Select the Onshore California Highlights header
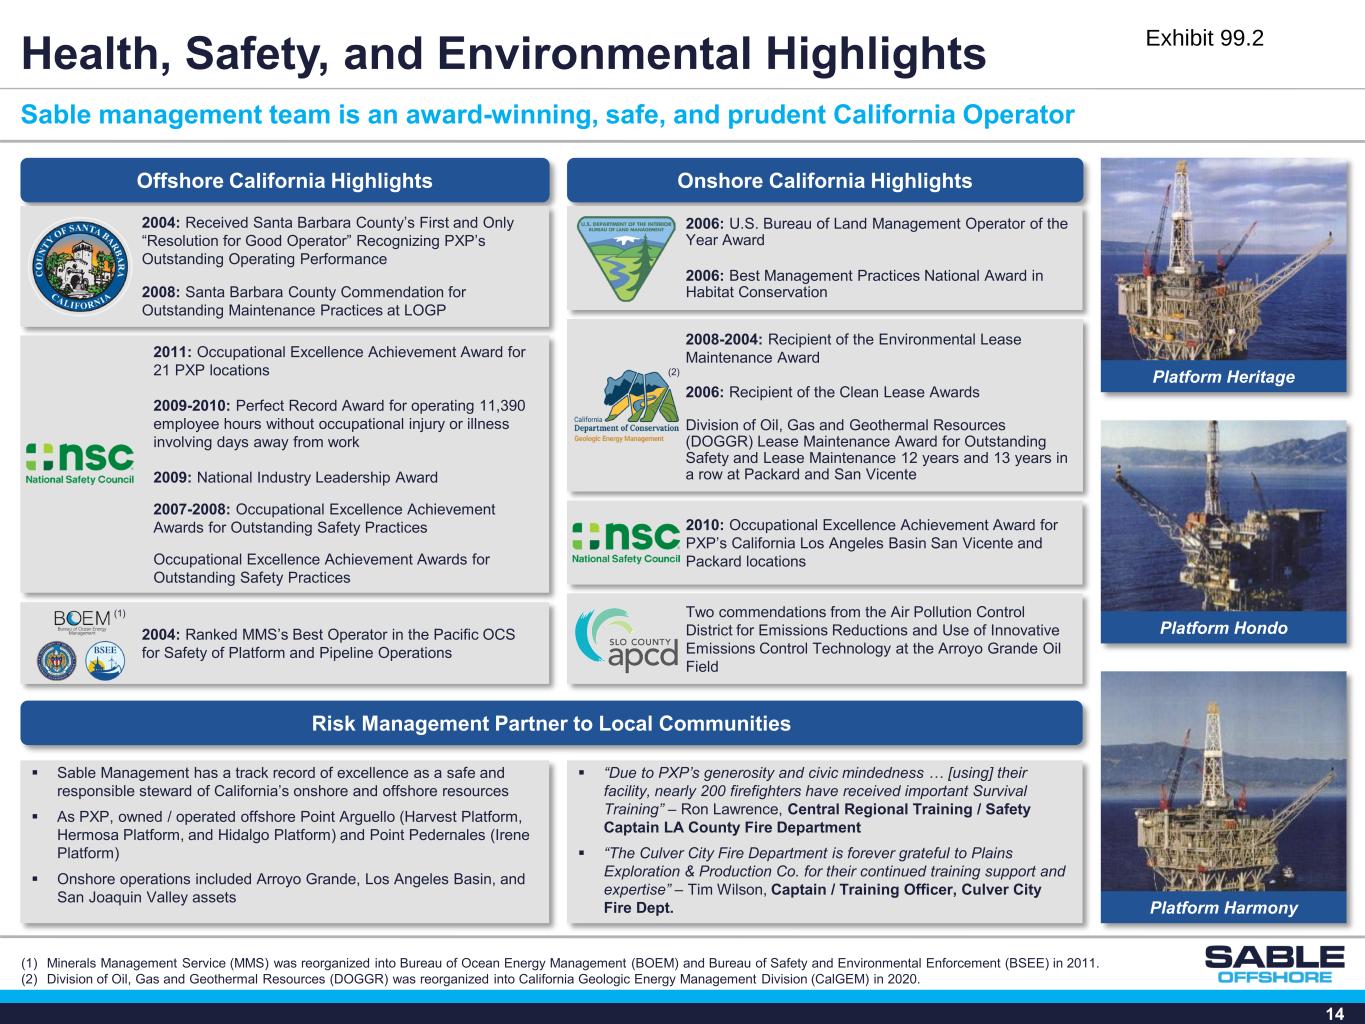Image resolution: width=1365 pixels, height=1024 pixels. pos(825,180)
